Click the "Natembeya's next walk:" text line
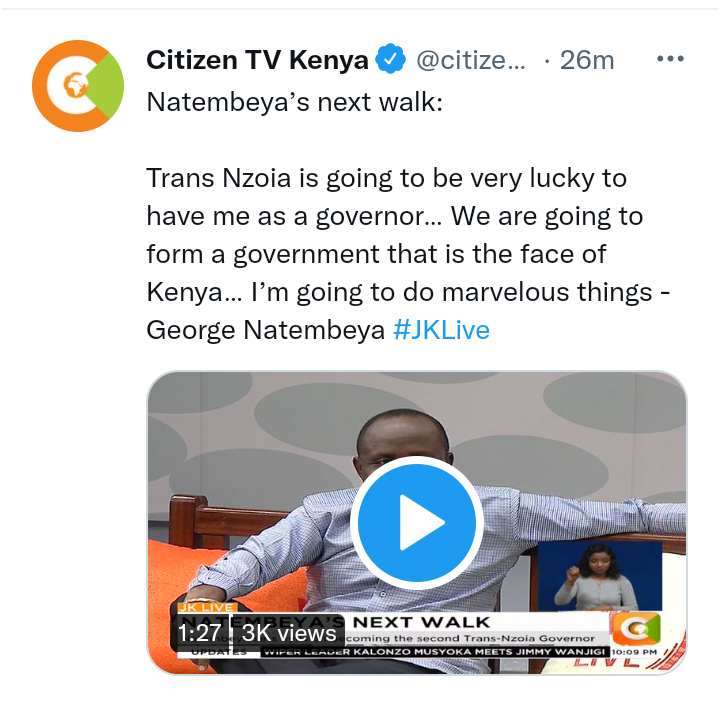This screenshot has height=701, width=720. point(294,101)
